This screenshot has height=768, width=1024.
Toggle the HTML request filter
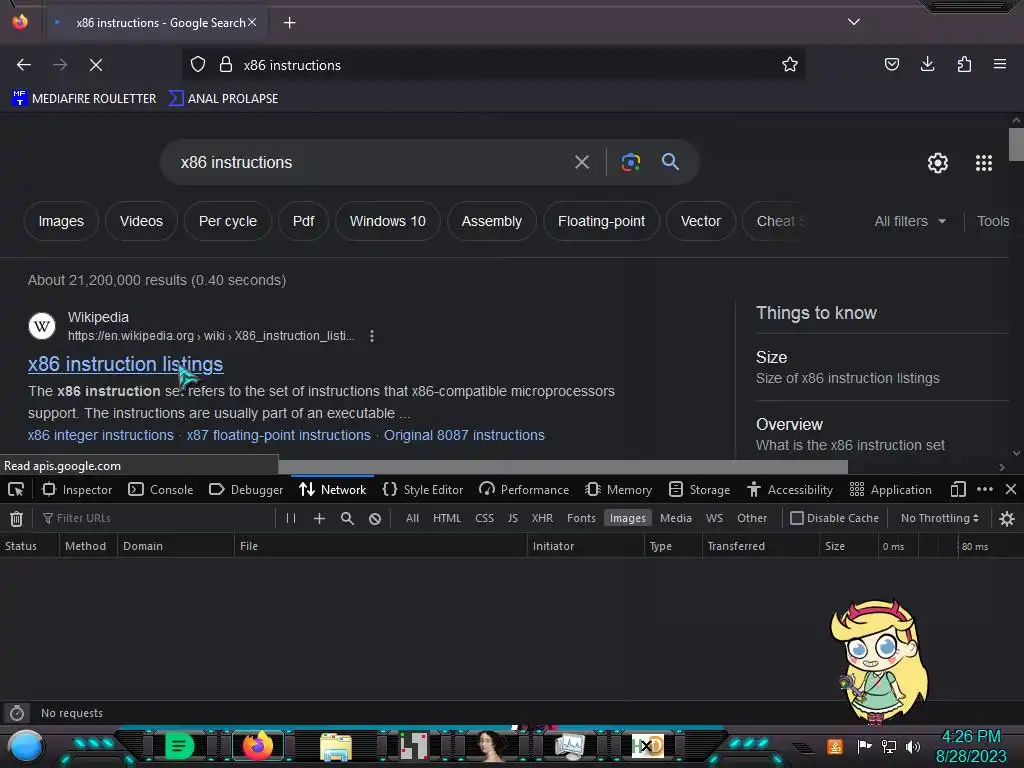click(447, 518)
